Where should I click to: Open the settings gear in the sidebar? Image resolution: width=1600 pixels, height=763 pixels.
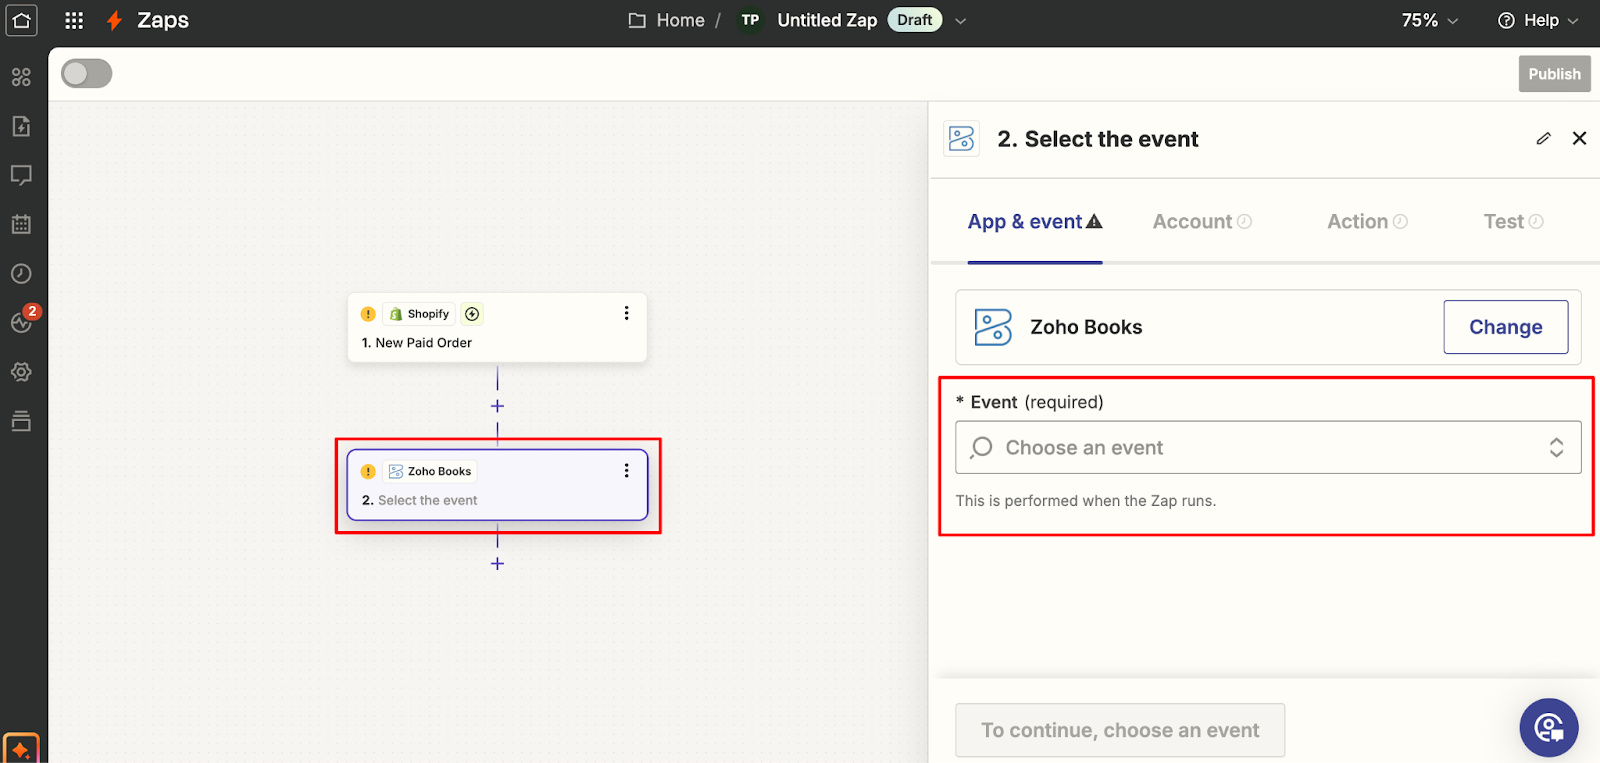pos(21,372)
